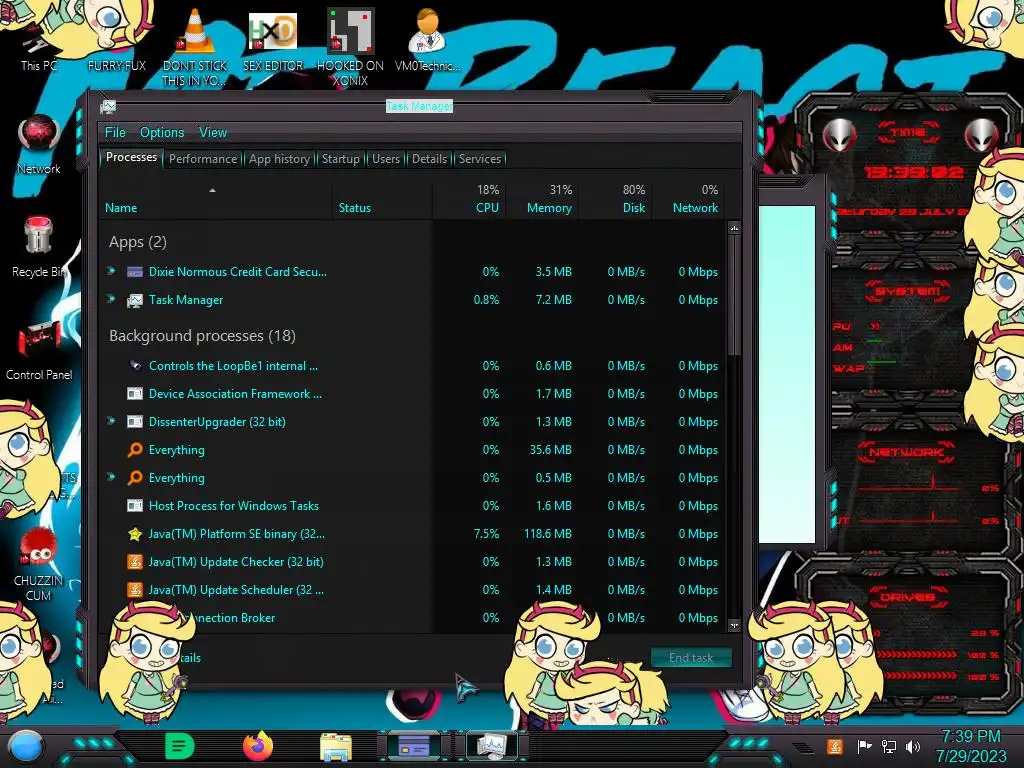Open the Options menu
Screen dimensions: 1024x768
click(x=162, y=132)
